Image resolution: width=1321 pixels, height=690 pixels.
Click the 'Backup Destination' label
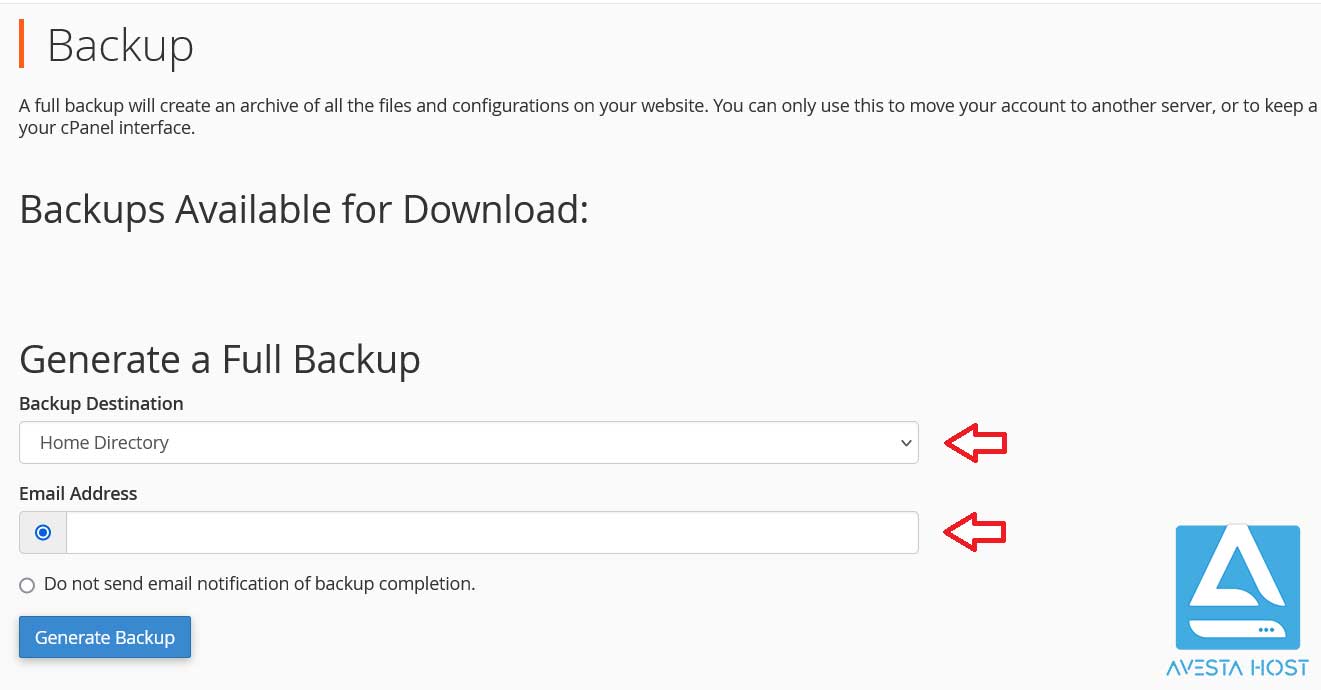pyautogui.click(x=101, y=404)
